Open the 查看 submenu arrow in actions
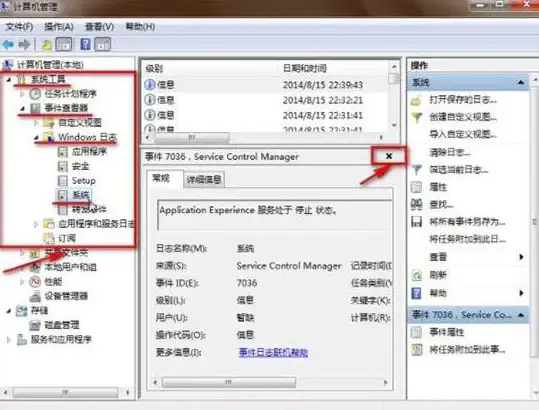The width and height of the screenshot is (539, 410). 521,257
